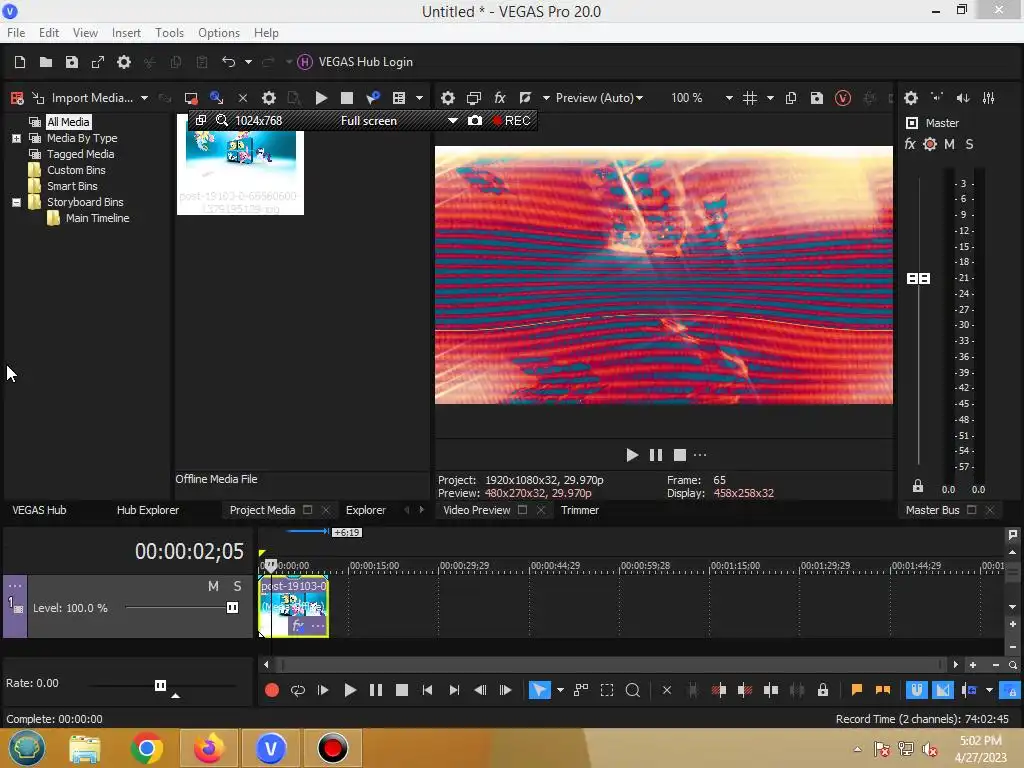Toggle Lock Envelopes to Events padlock

823,690
